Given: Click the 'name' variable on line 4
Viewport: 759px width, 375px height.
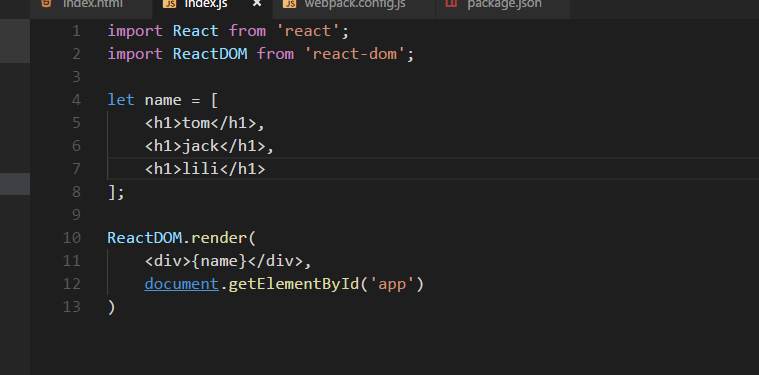Looking at the screenshot, I should 163,100.
